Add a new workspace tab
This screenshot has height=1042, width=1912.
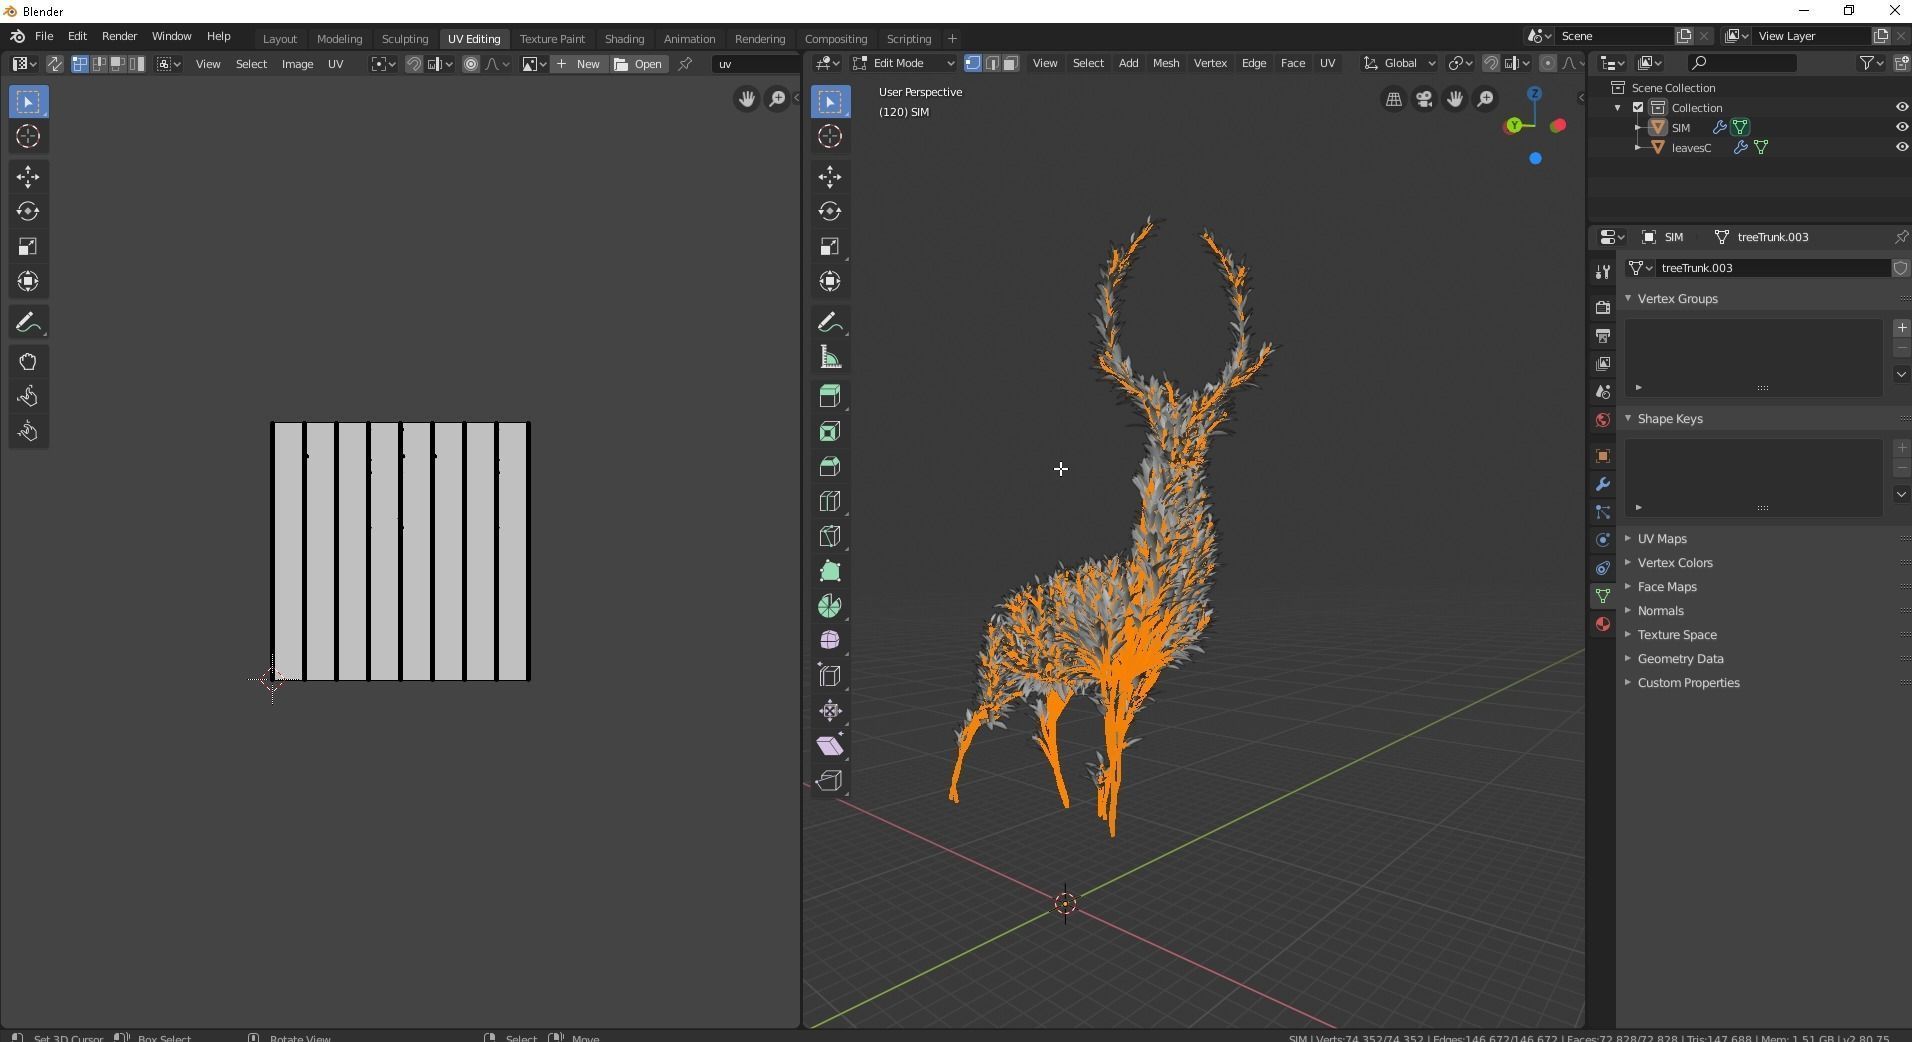coord(952,39)
